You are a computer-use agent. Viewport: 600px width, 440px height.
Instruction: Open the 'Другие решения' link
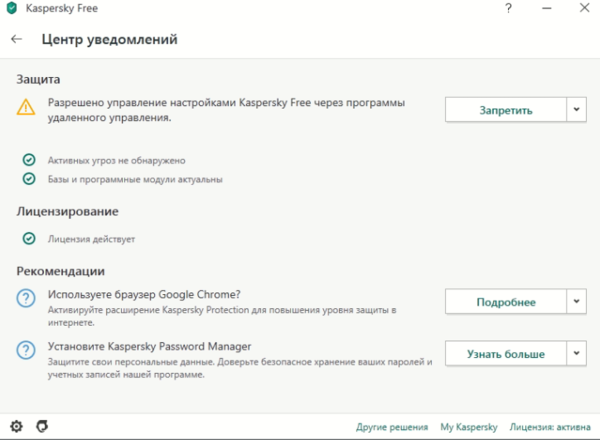point(392,427)
